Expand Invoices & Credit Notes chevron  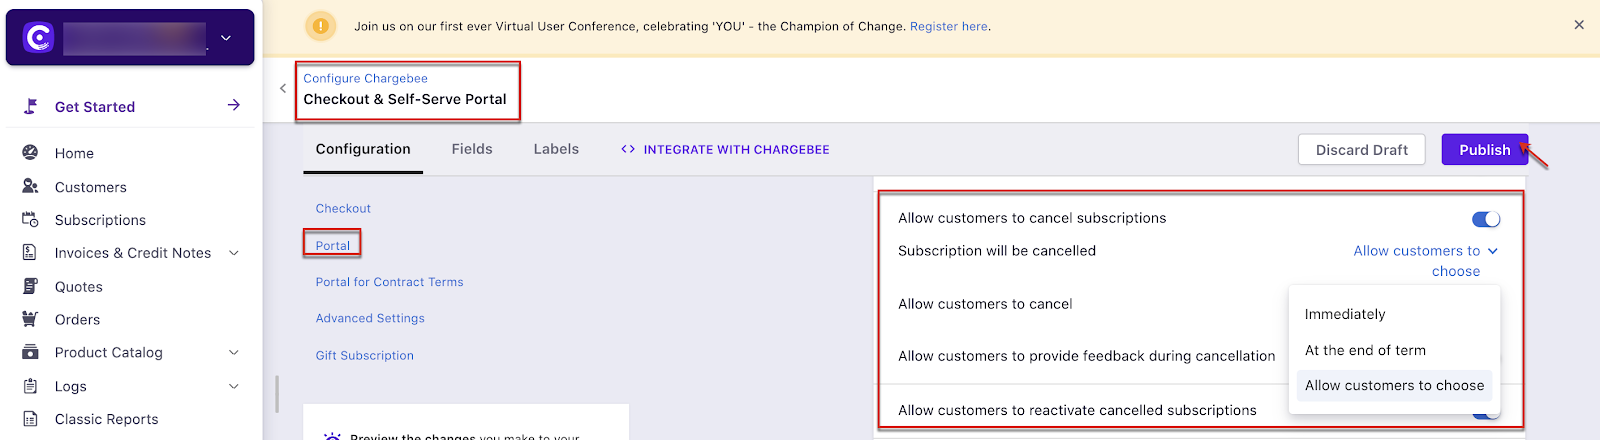coord(234,253)
